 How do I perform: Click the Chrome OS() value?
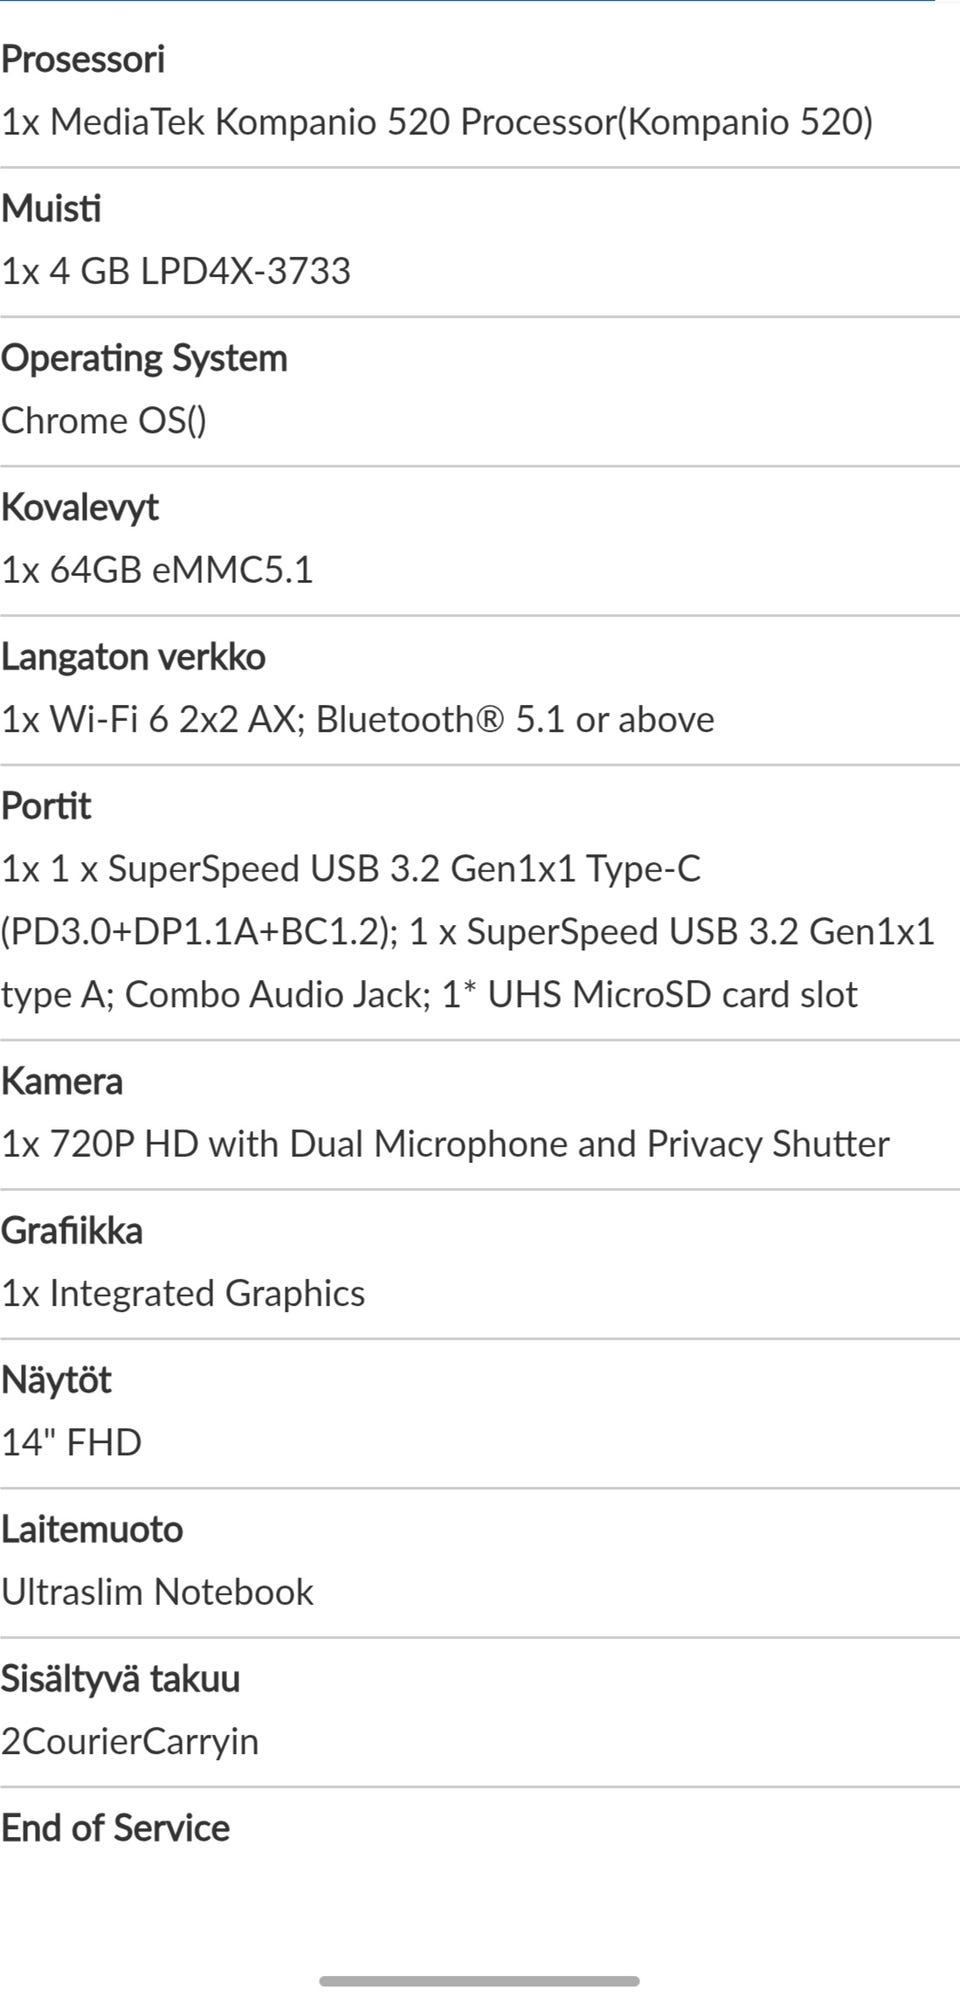[x=104, y=420]
